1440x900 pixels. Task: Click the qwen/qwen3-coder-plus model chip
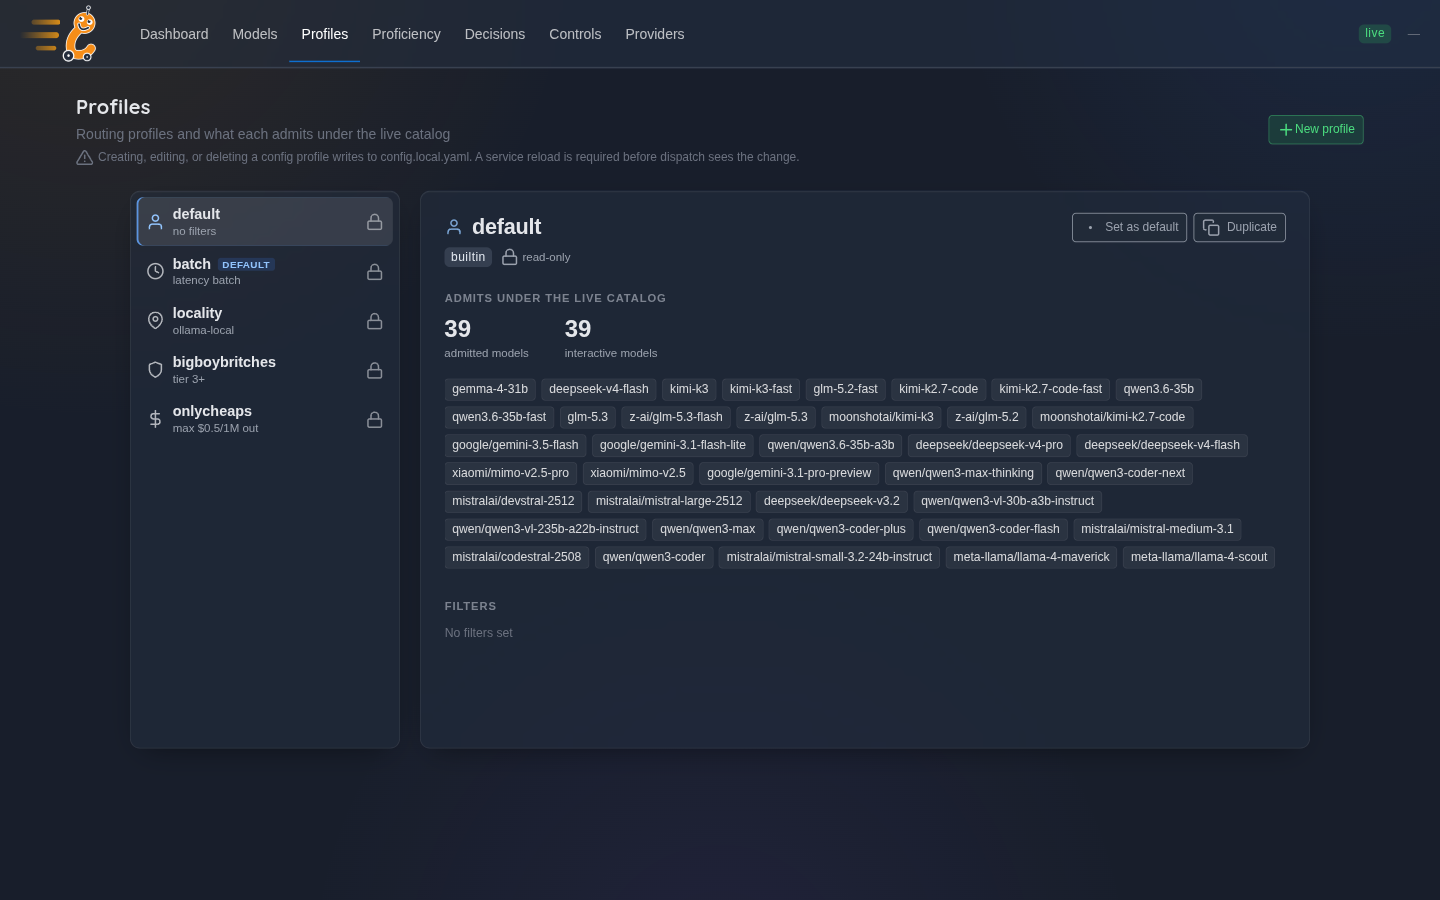coord(841,529)
